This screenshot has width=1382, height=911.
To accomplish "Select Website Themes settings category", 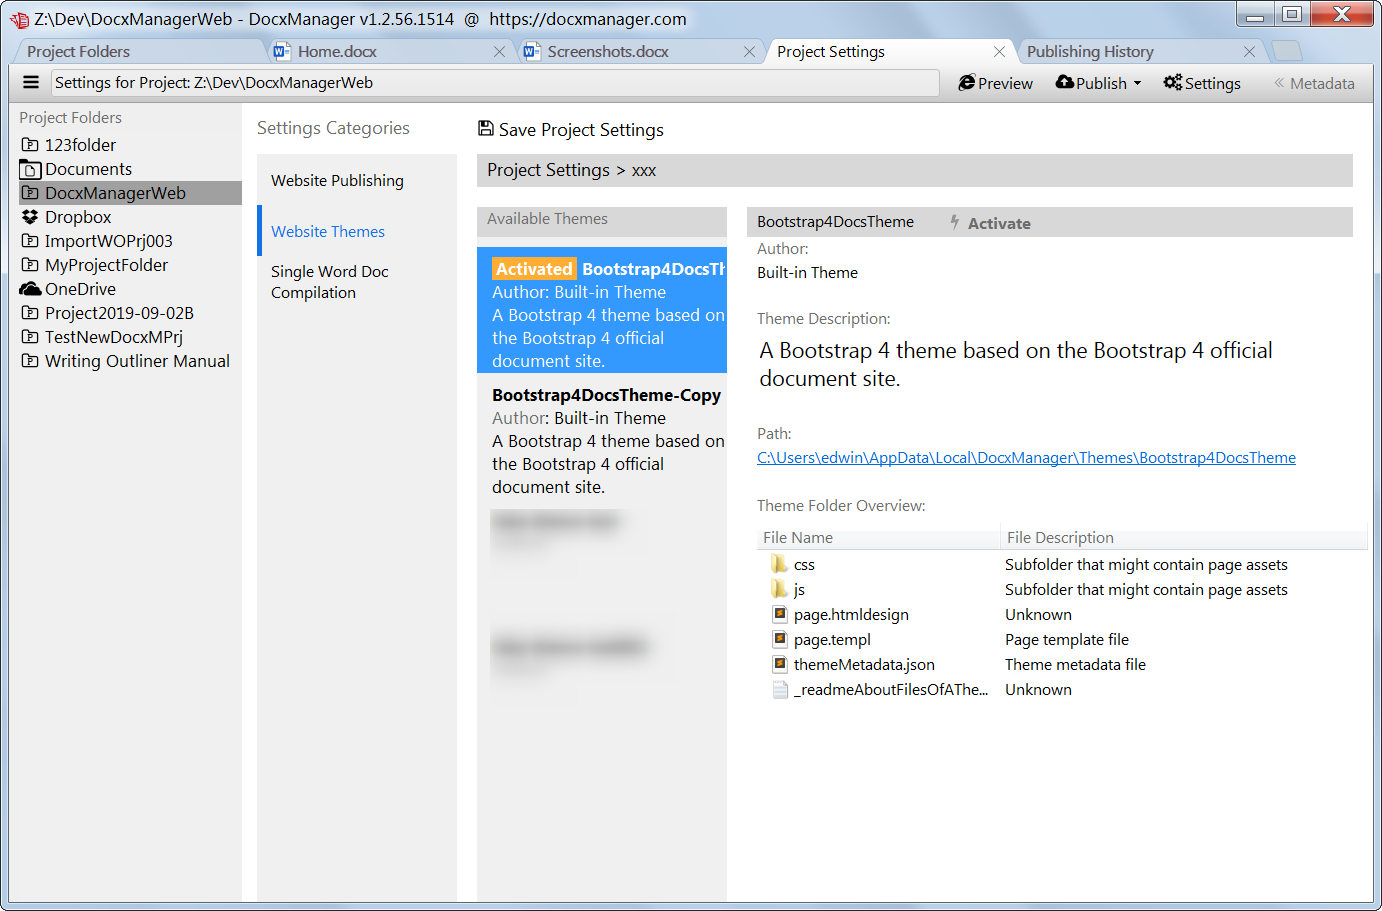I will click(357, 231).
